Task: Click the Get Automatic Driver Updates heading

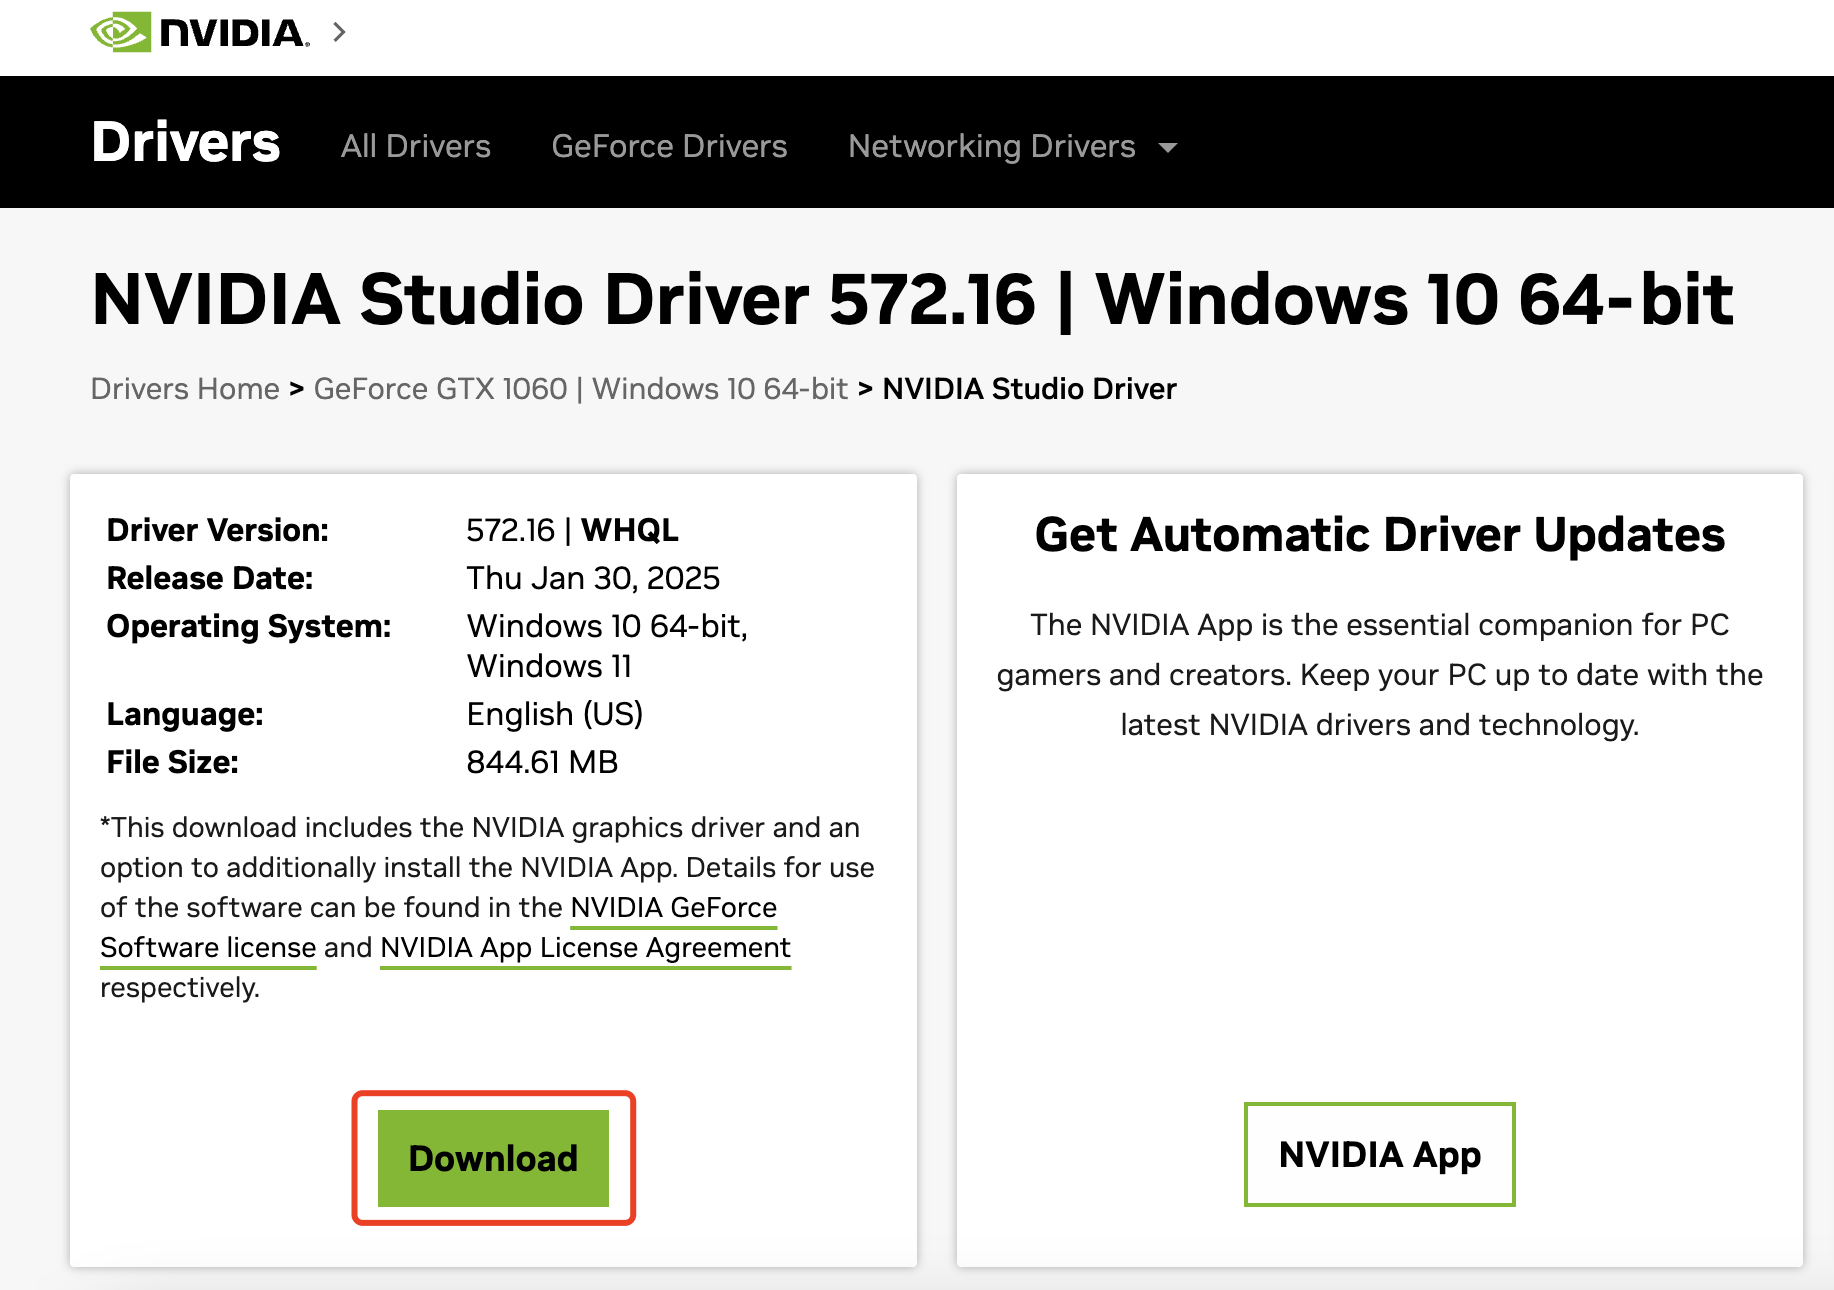Action: click(1379, 535)
